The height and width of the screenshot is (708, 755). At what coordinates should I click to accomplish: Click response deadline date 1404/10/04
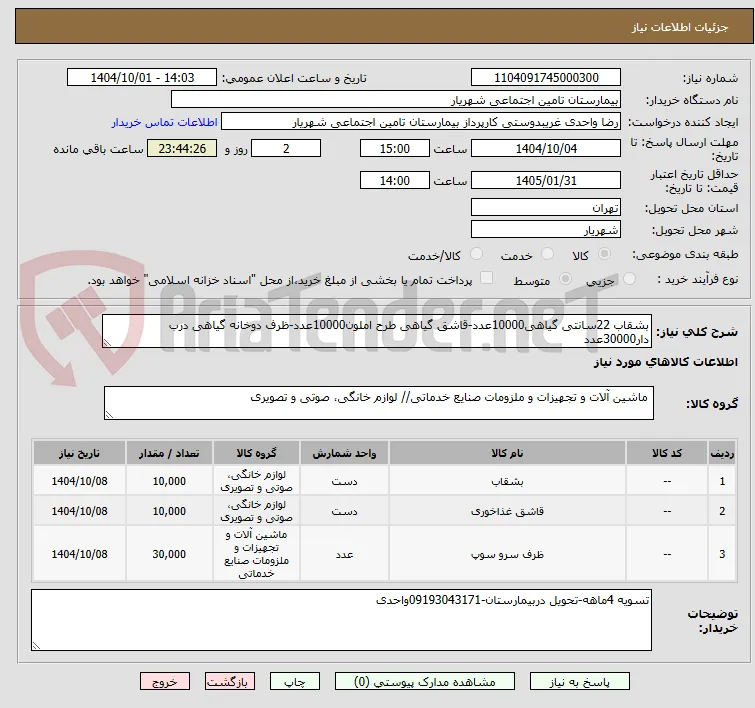click(x=546, y=148)
